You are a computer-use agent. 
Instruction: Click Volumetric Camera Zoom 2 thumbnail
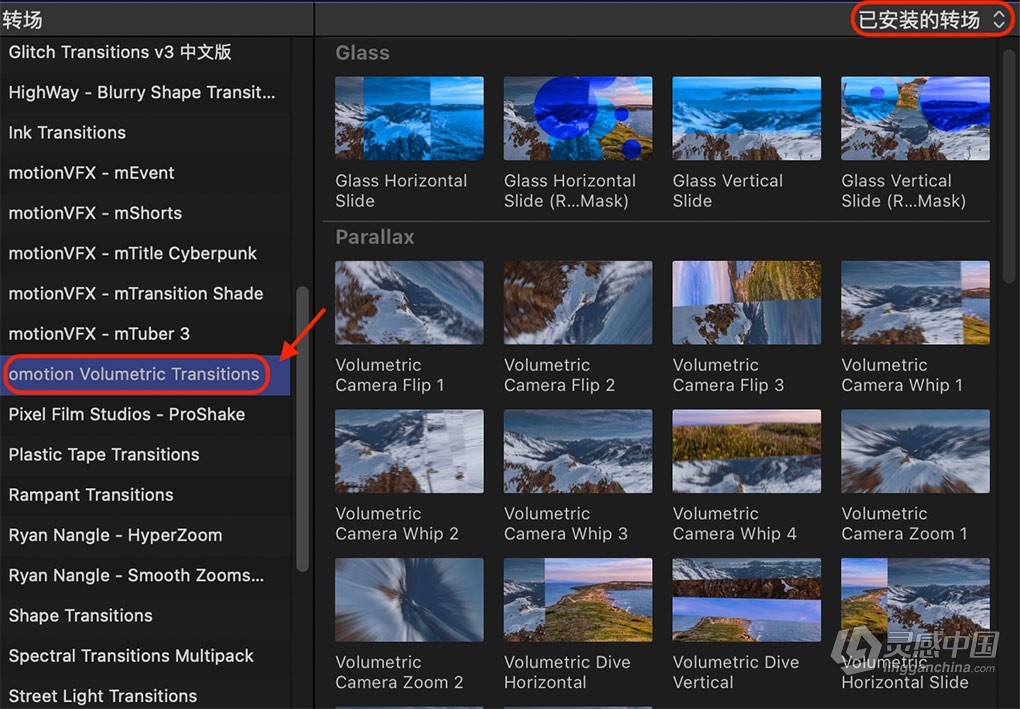tap(409, 599)
